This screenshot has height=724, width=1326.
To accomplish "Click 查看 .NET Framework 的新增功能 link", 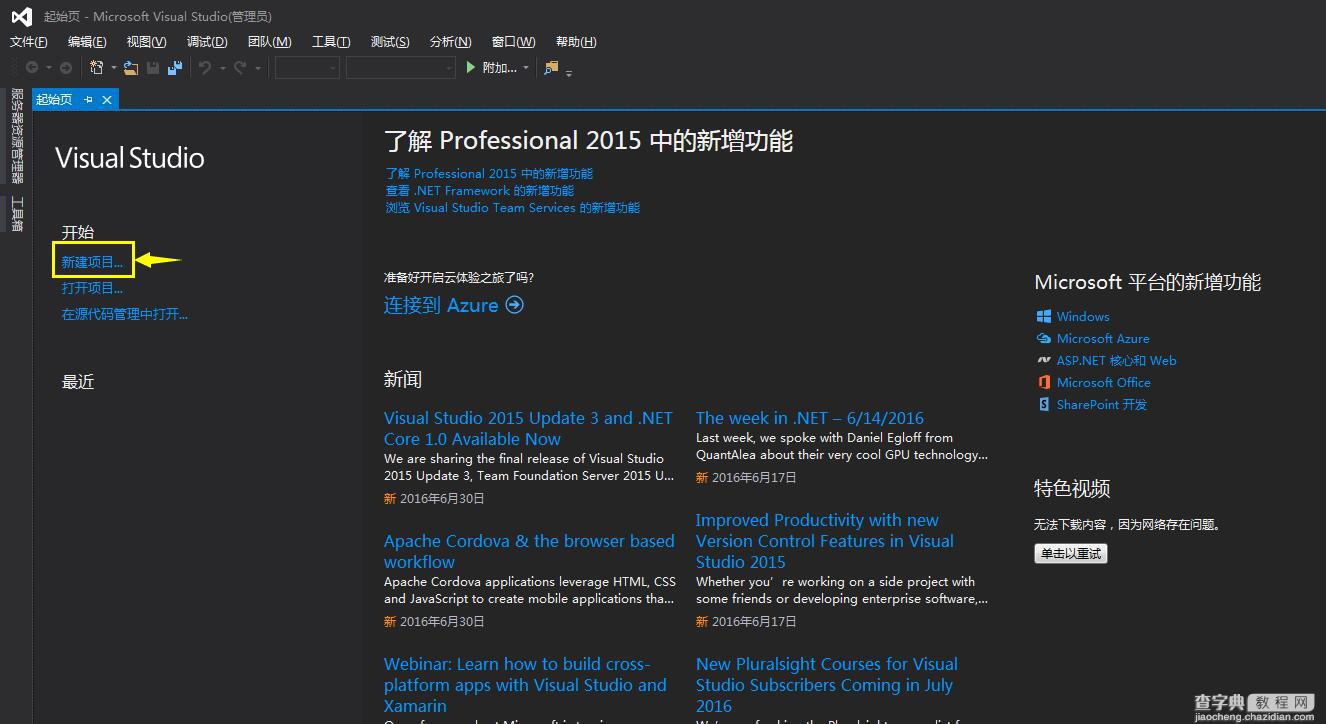I will [x=480, y=190].
